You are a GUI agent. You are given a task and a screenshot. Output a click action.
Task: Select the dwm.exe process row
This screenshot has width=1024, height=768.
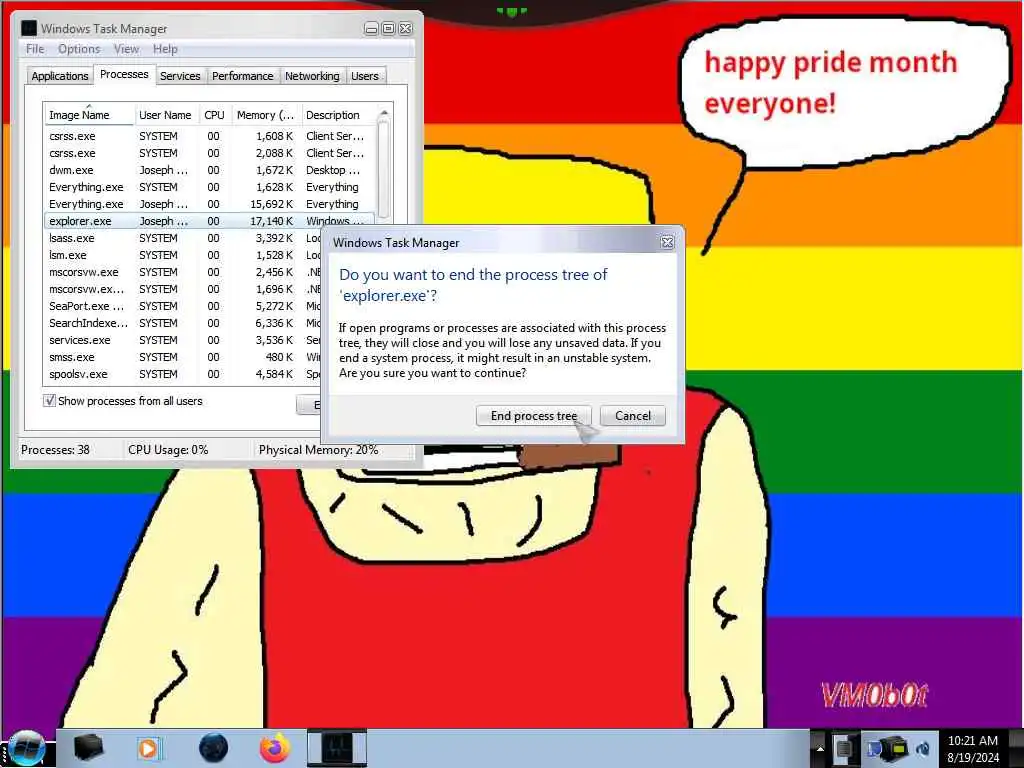click(x=209, y=170)
